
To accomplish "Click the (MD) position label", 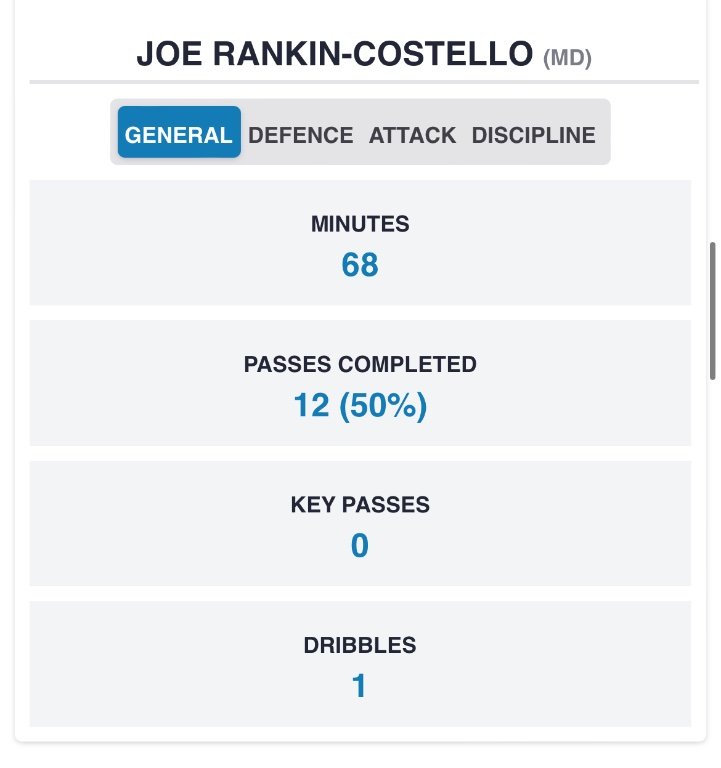I will (567, 59).
